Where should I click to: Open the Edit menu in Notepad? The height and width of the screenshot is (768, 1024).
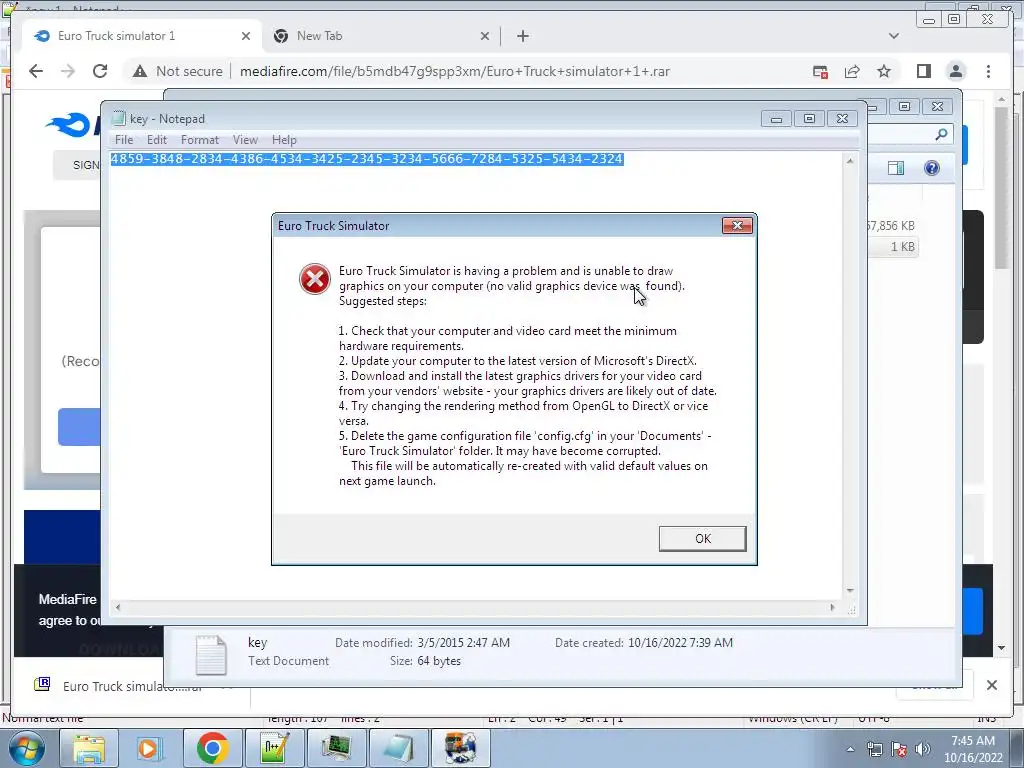[x=157, y=140]
